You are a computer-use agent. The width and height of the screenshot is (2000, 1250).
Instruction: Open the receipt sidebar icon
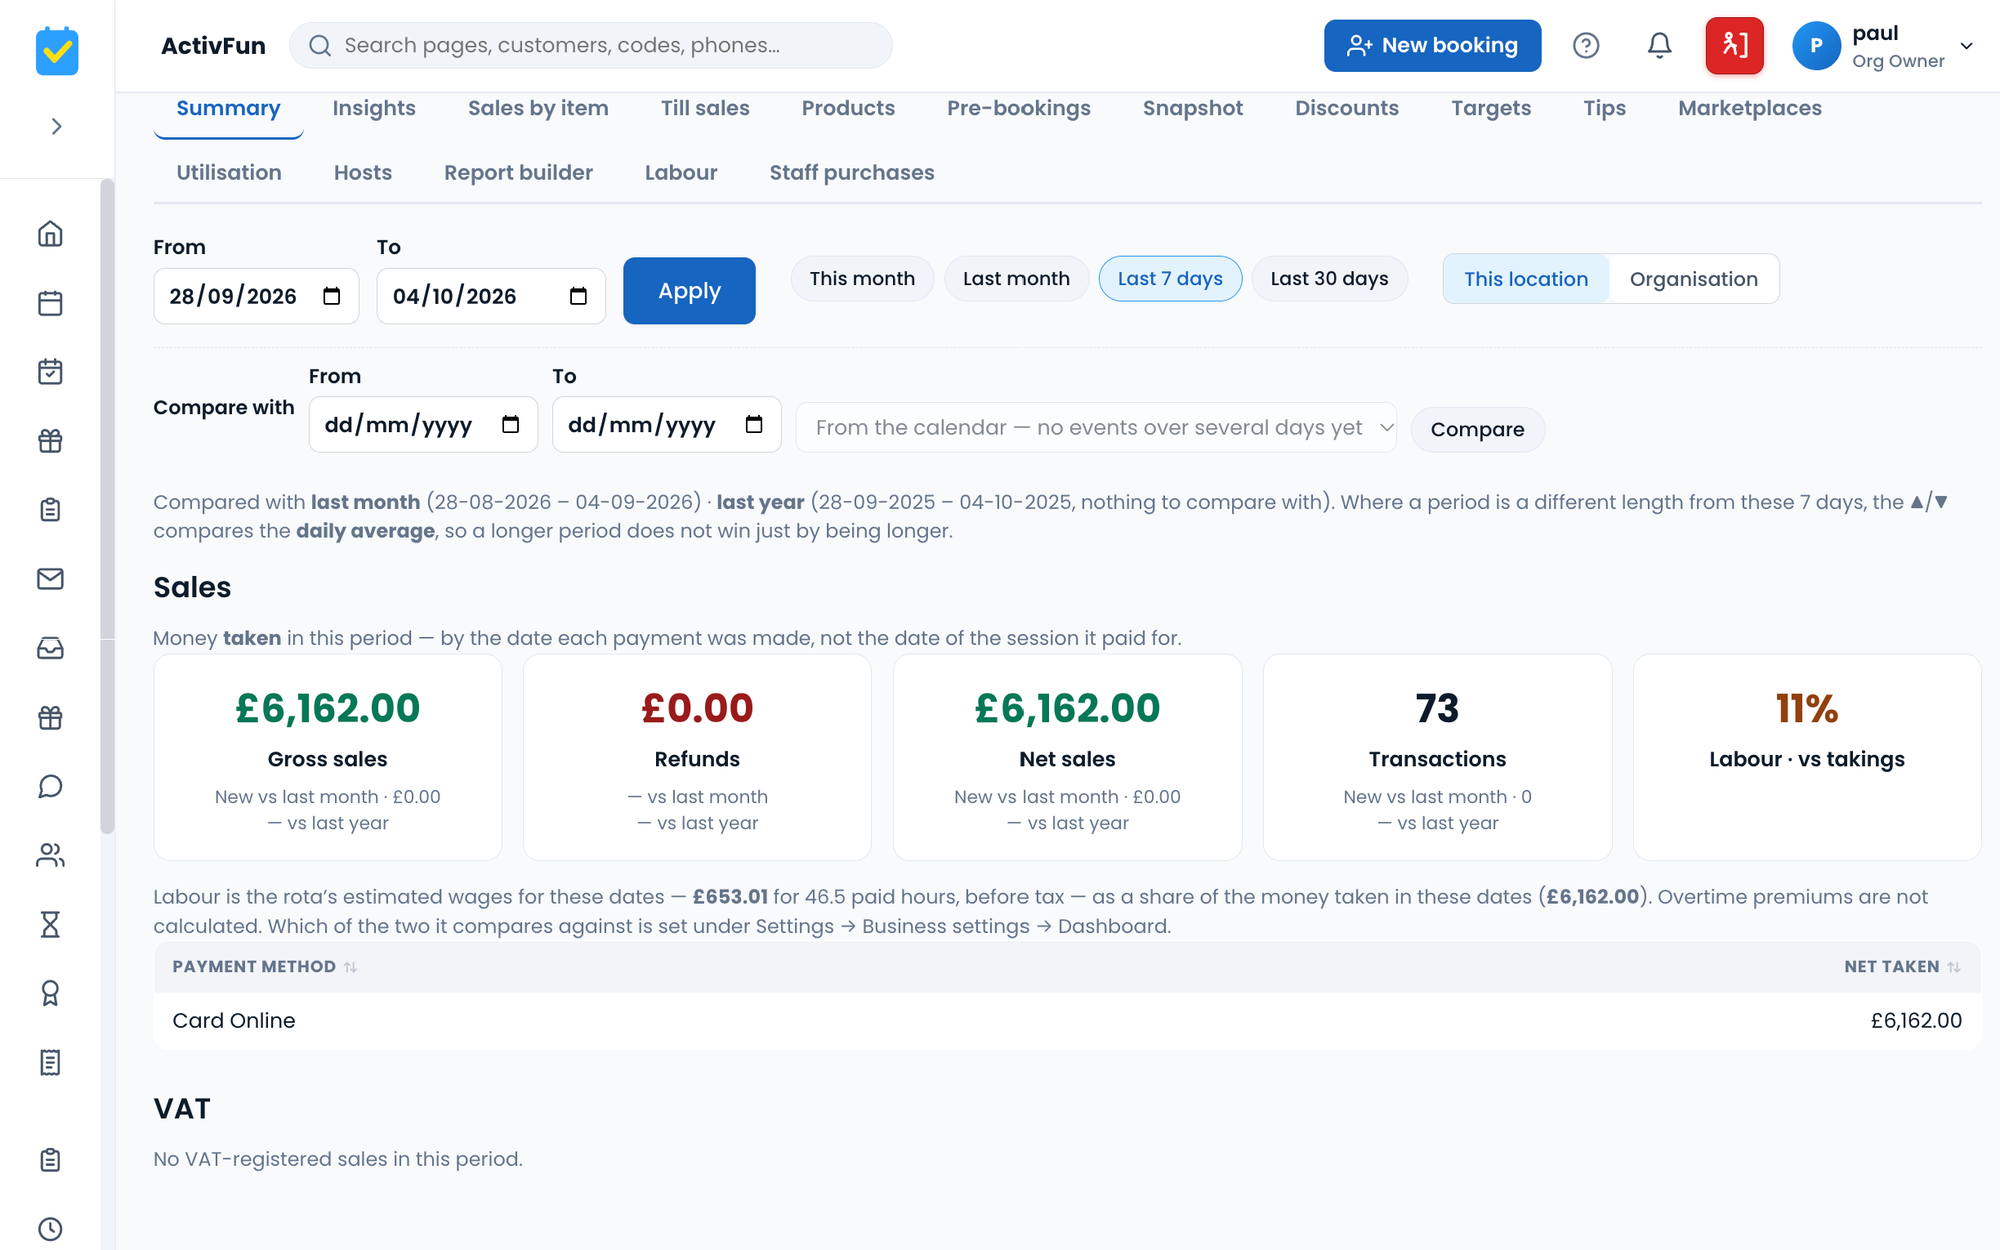pos(50,1062)
